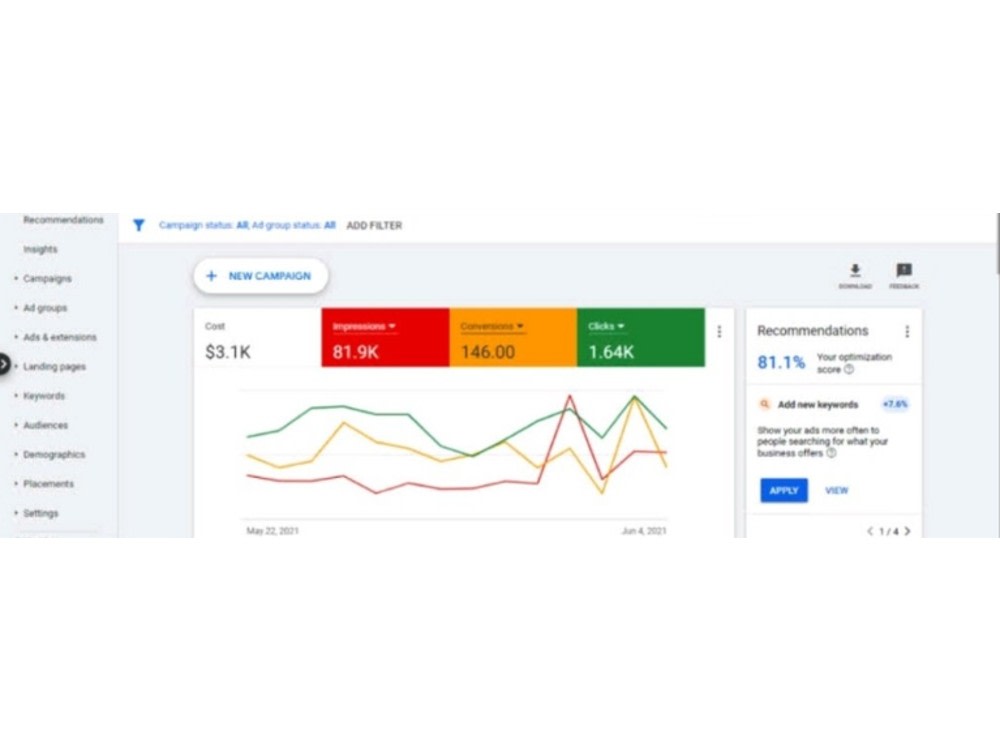
Task: Open the Impressions metric dropdown
Action: (x=364, y=327)
